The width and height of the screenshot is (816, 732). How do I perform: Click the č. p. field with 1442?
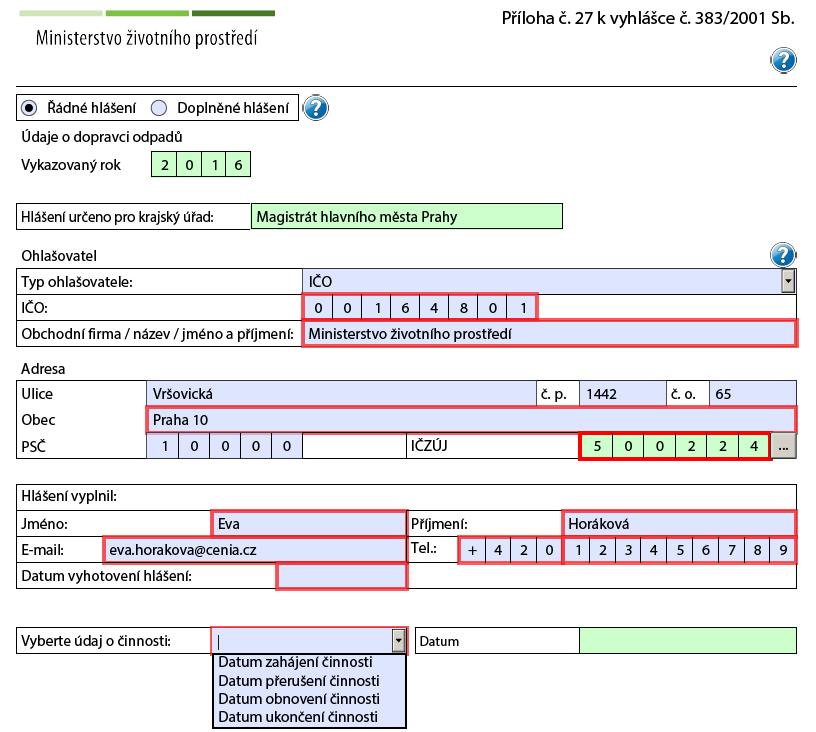click(623, 394)
